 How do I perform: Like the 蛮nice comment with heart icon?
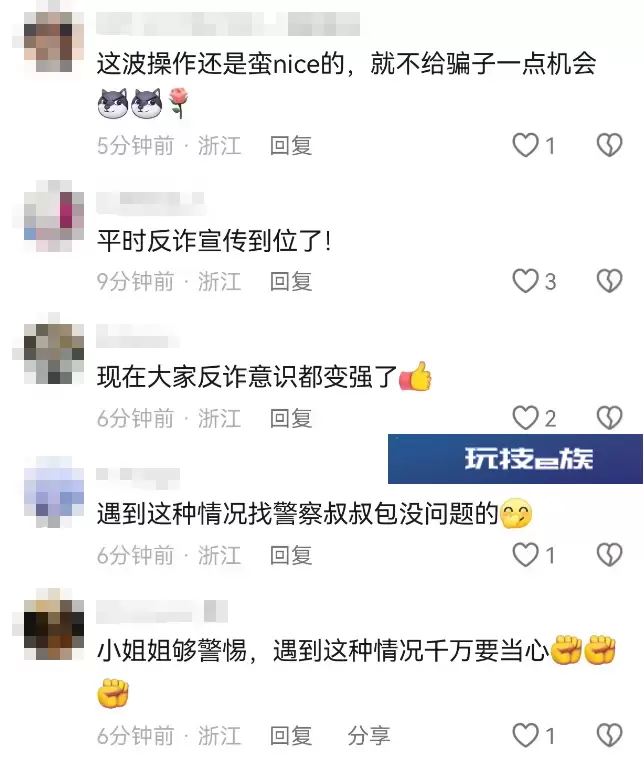pyautogui.click(x=525, y=145)
